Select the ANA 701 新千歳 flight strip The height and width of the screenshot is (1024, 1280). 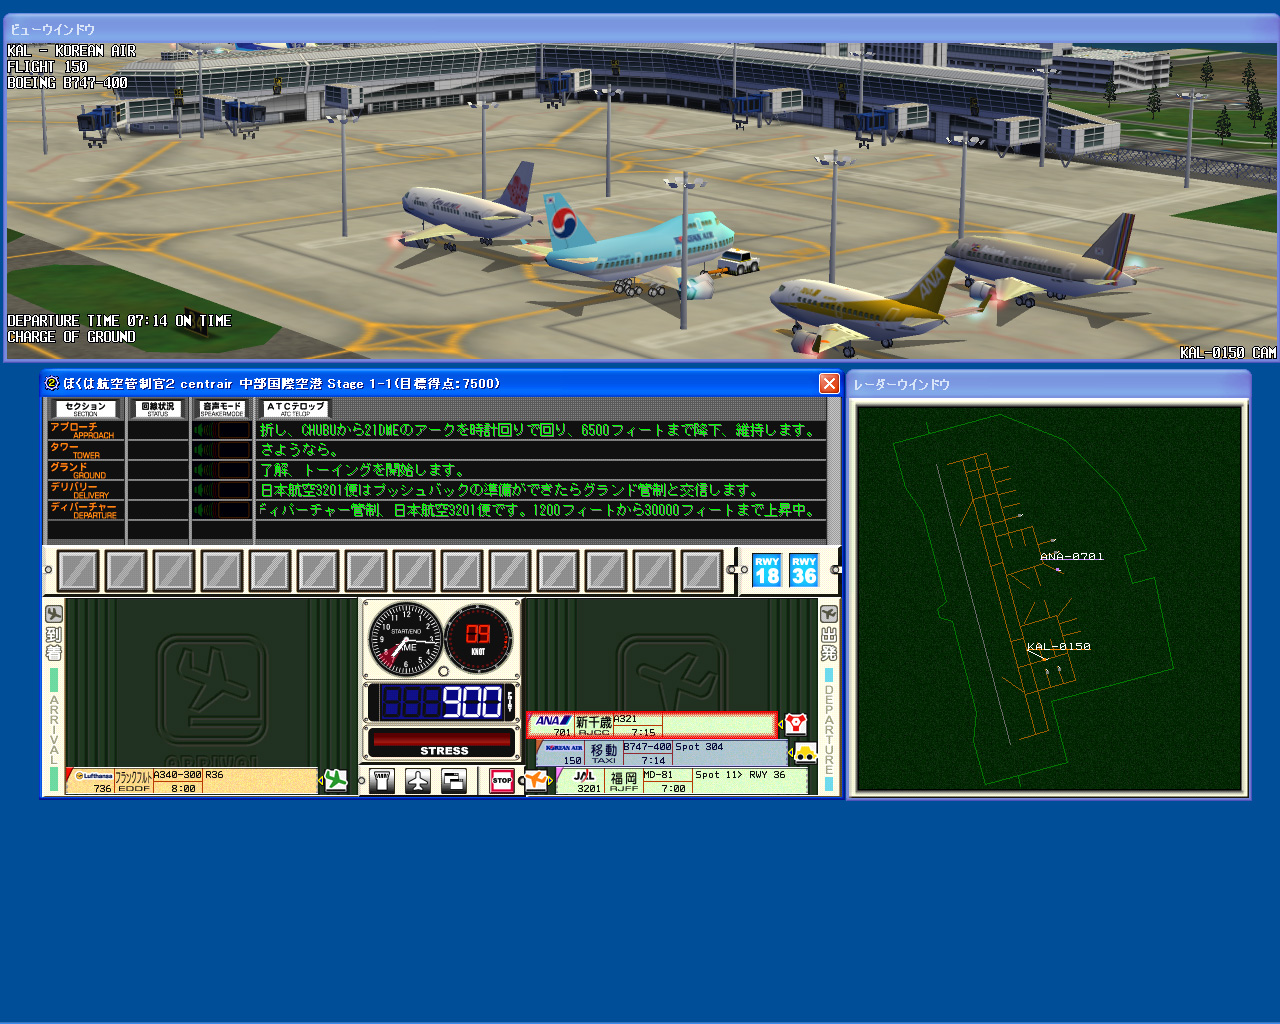652,725
